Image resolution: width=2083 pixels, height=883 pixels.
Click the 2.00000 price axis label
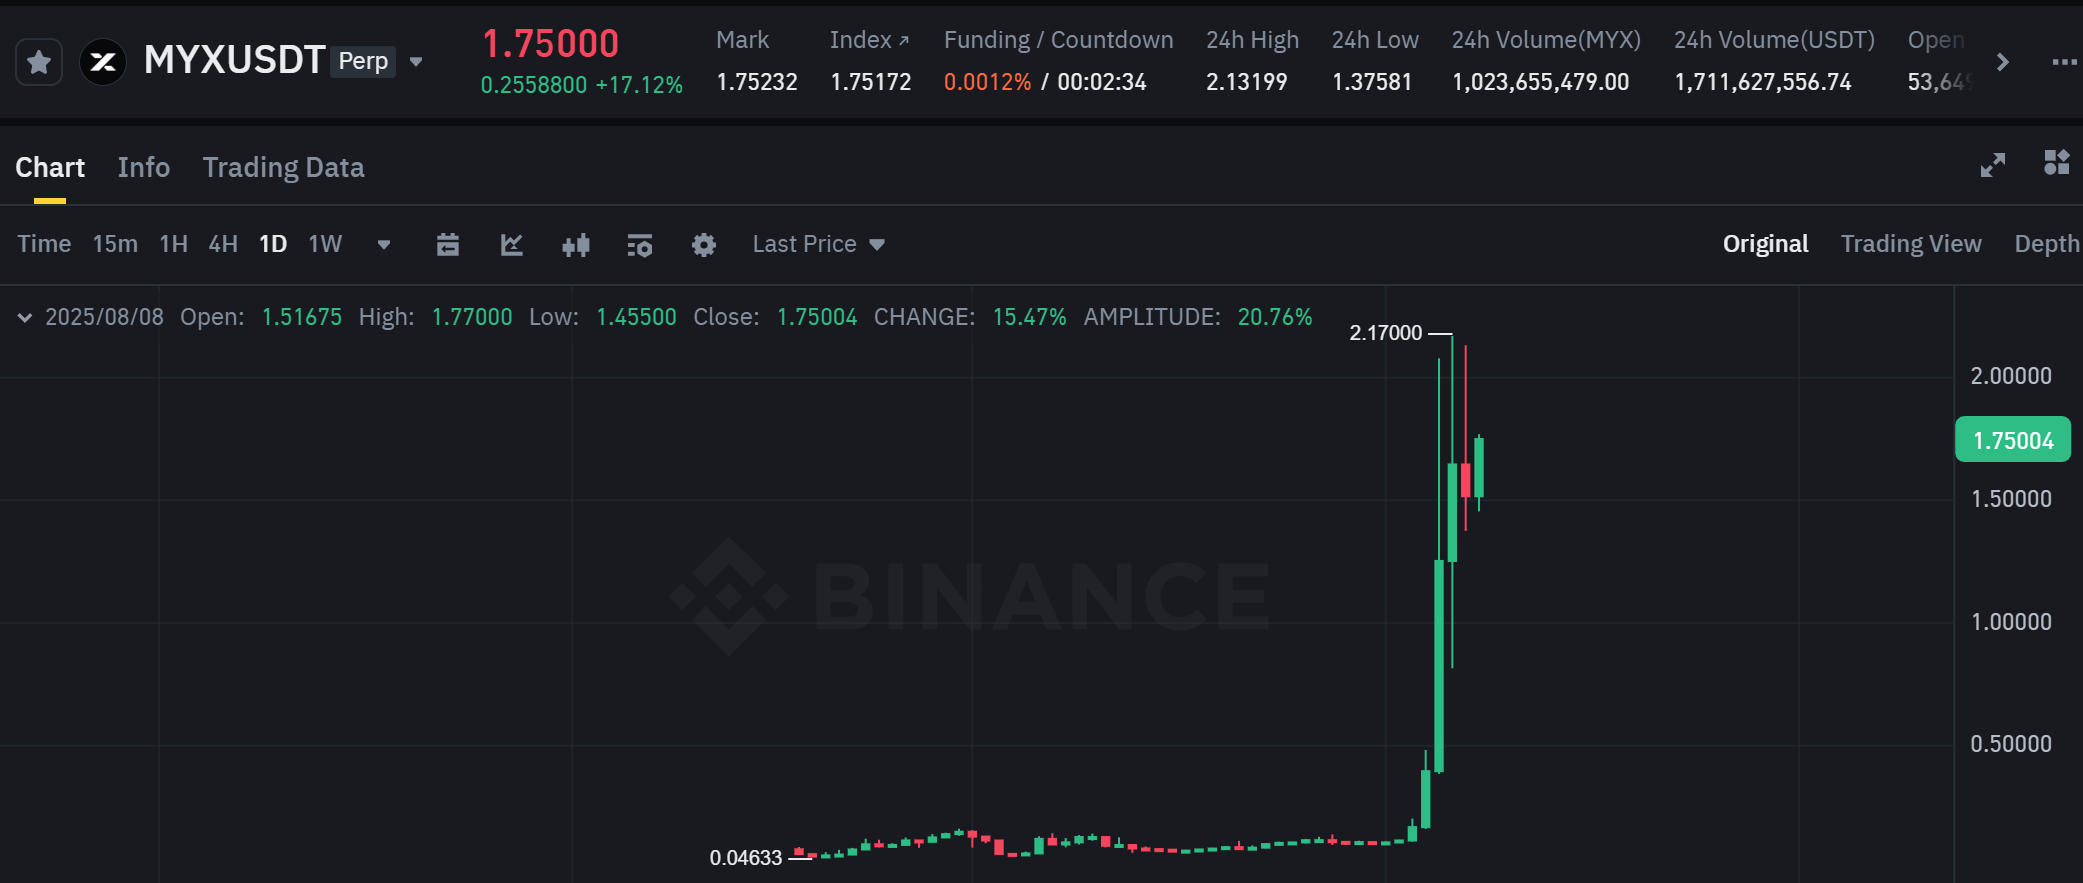click(x=2011, y=376)
